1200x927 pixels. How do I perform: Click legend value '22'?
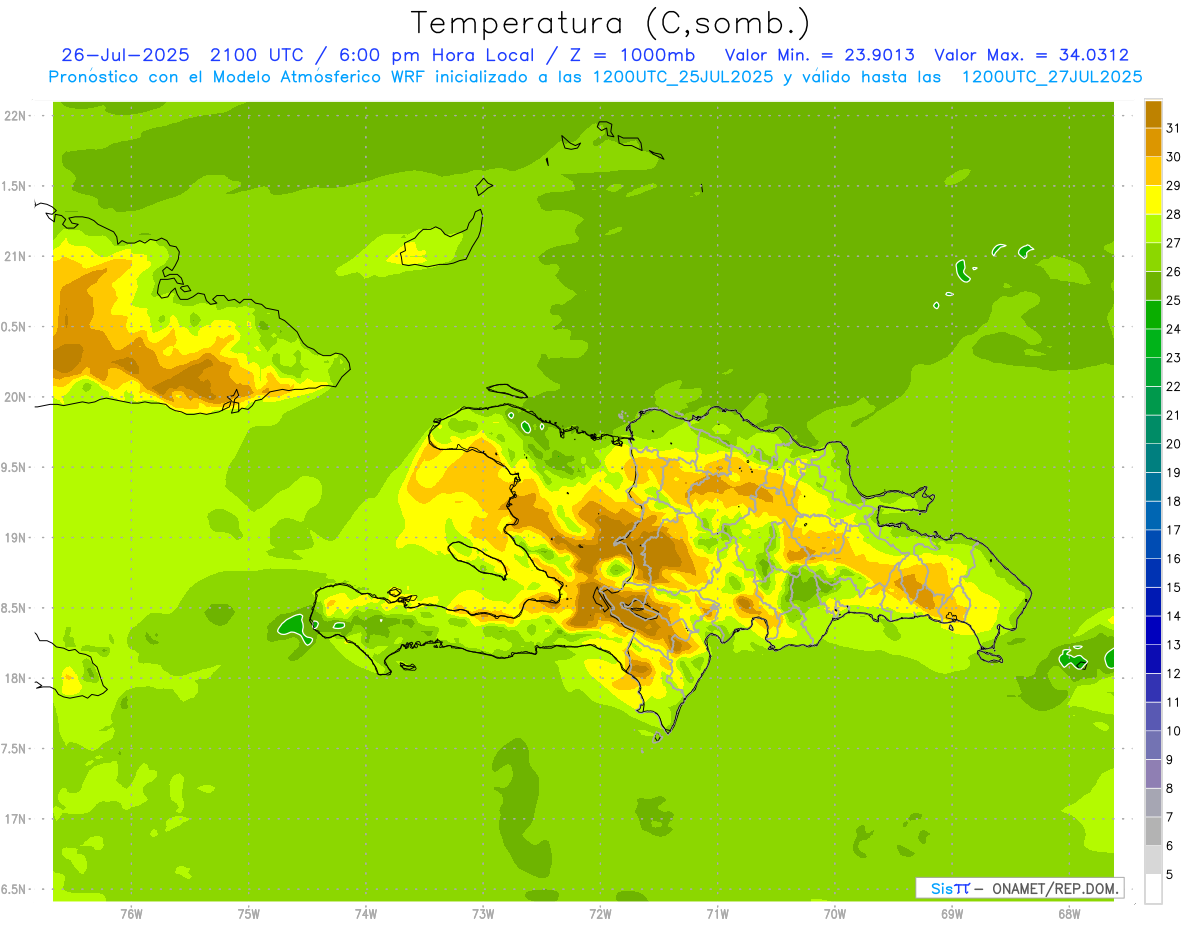point(1174,386)
